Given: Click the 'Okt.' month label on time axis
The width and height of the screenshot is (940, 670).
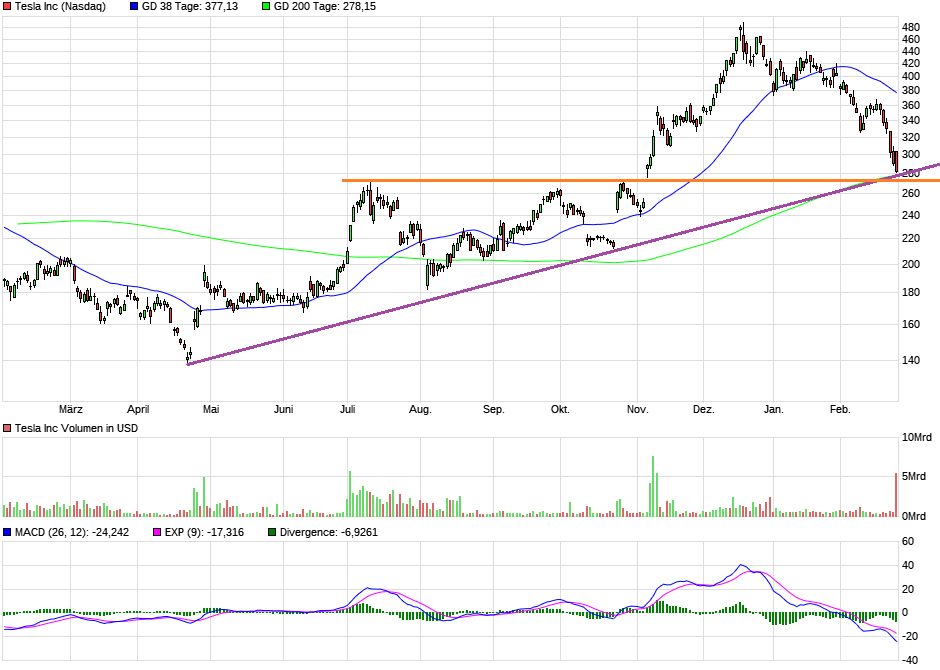Looking at the screenshot, I should (x=560, y=409).
